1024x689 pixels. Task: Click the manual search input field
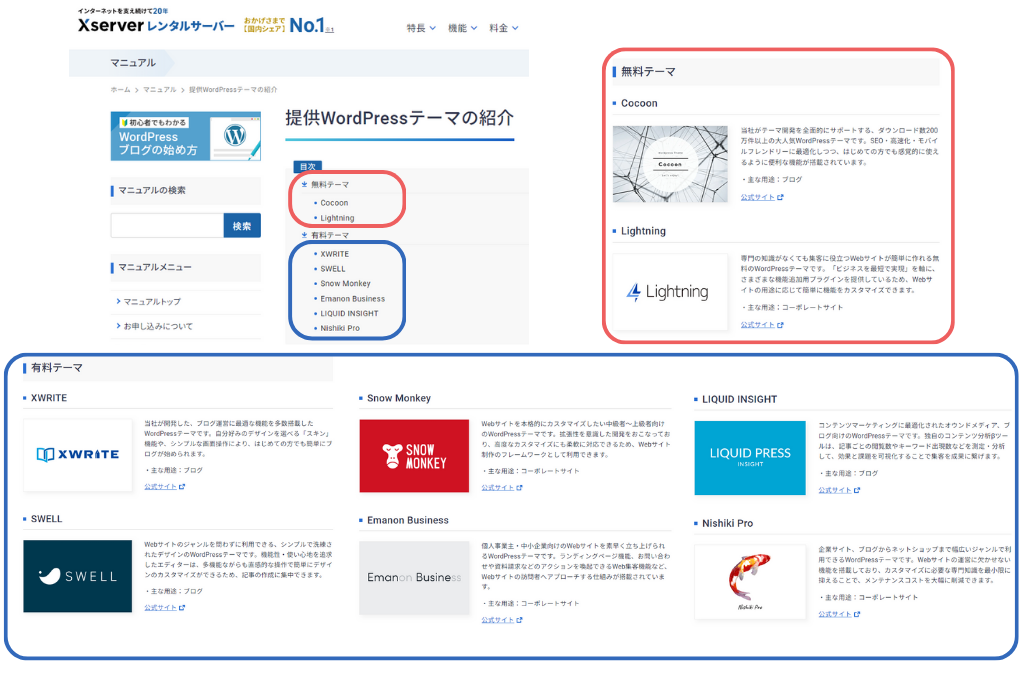167,225
